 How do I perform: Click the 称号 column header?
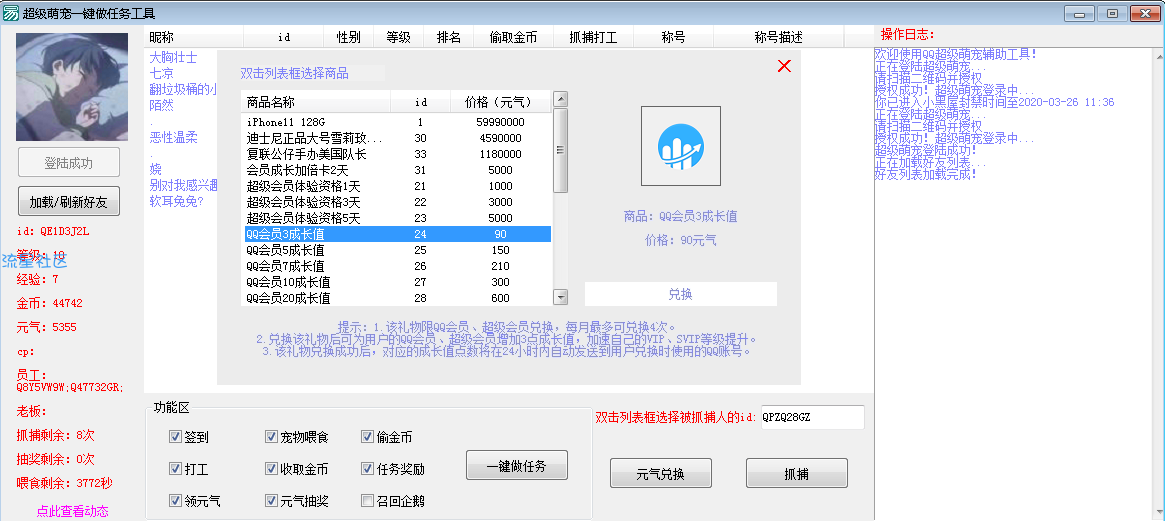(x=673, y=37)
